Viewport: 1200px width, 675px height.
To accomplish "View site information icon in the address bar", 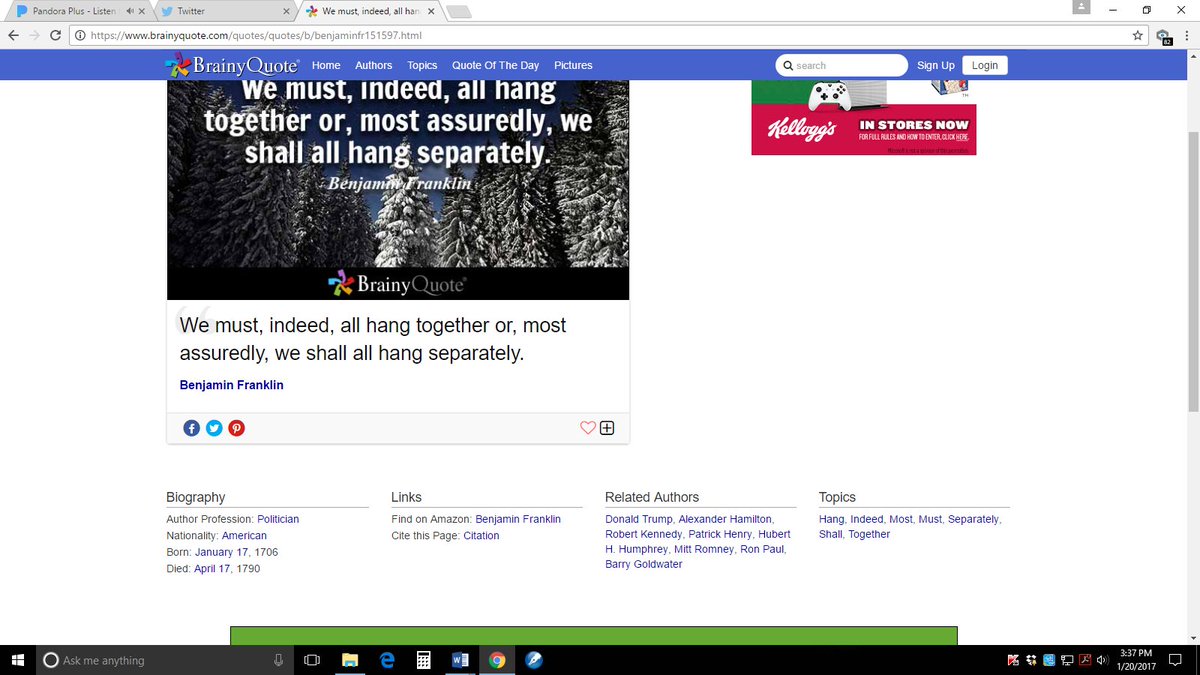I will pyautogui.click(x=81, y=35).
